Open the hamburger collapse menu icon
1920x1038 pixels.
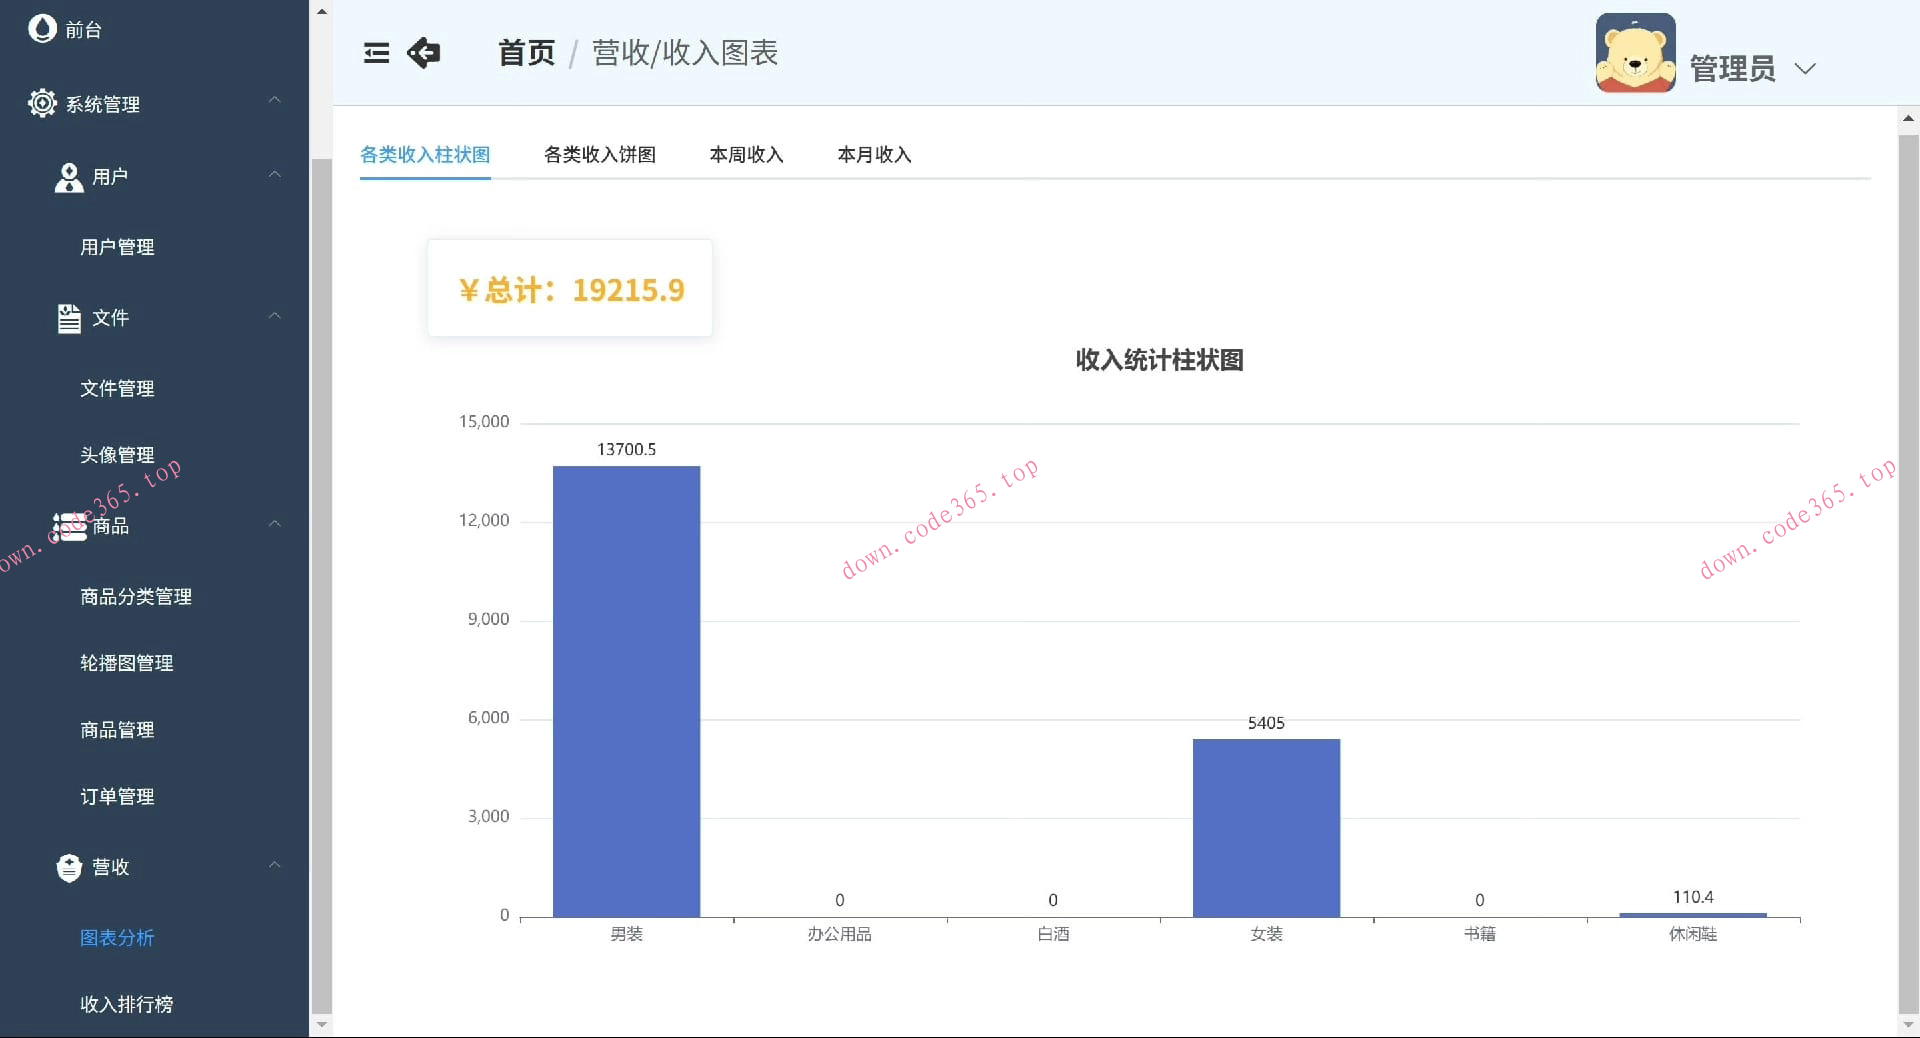click(x=376, y=54)
